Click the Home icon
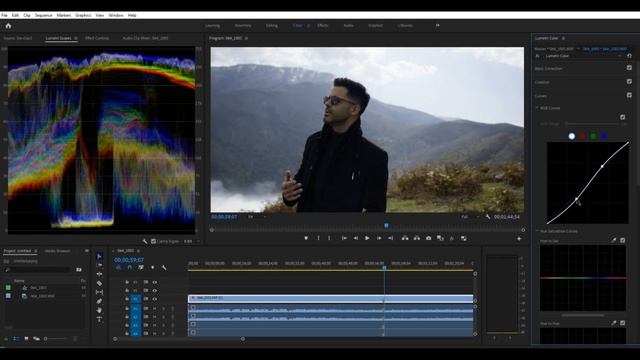The height and width of the screenshot is (360, 640). 8,26
